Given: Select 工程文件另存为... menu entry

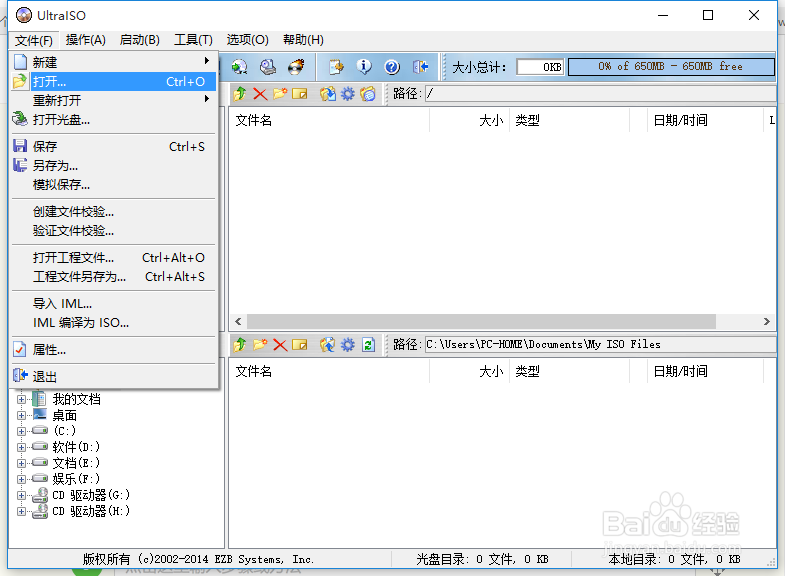Looking at the screenshot, I should (114, 277).
